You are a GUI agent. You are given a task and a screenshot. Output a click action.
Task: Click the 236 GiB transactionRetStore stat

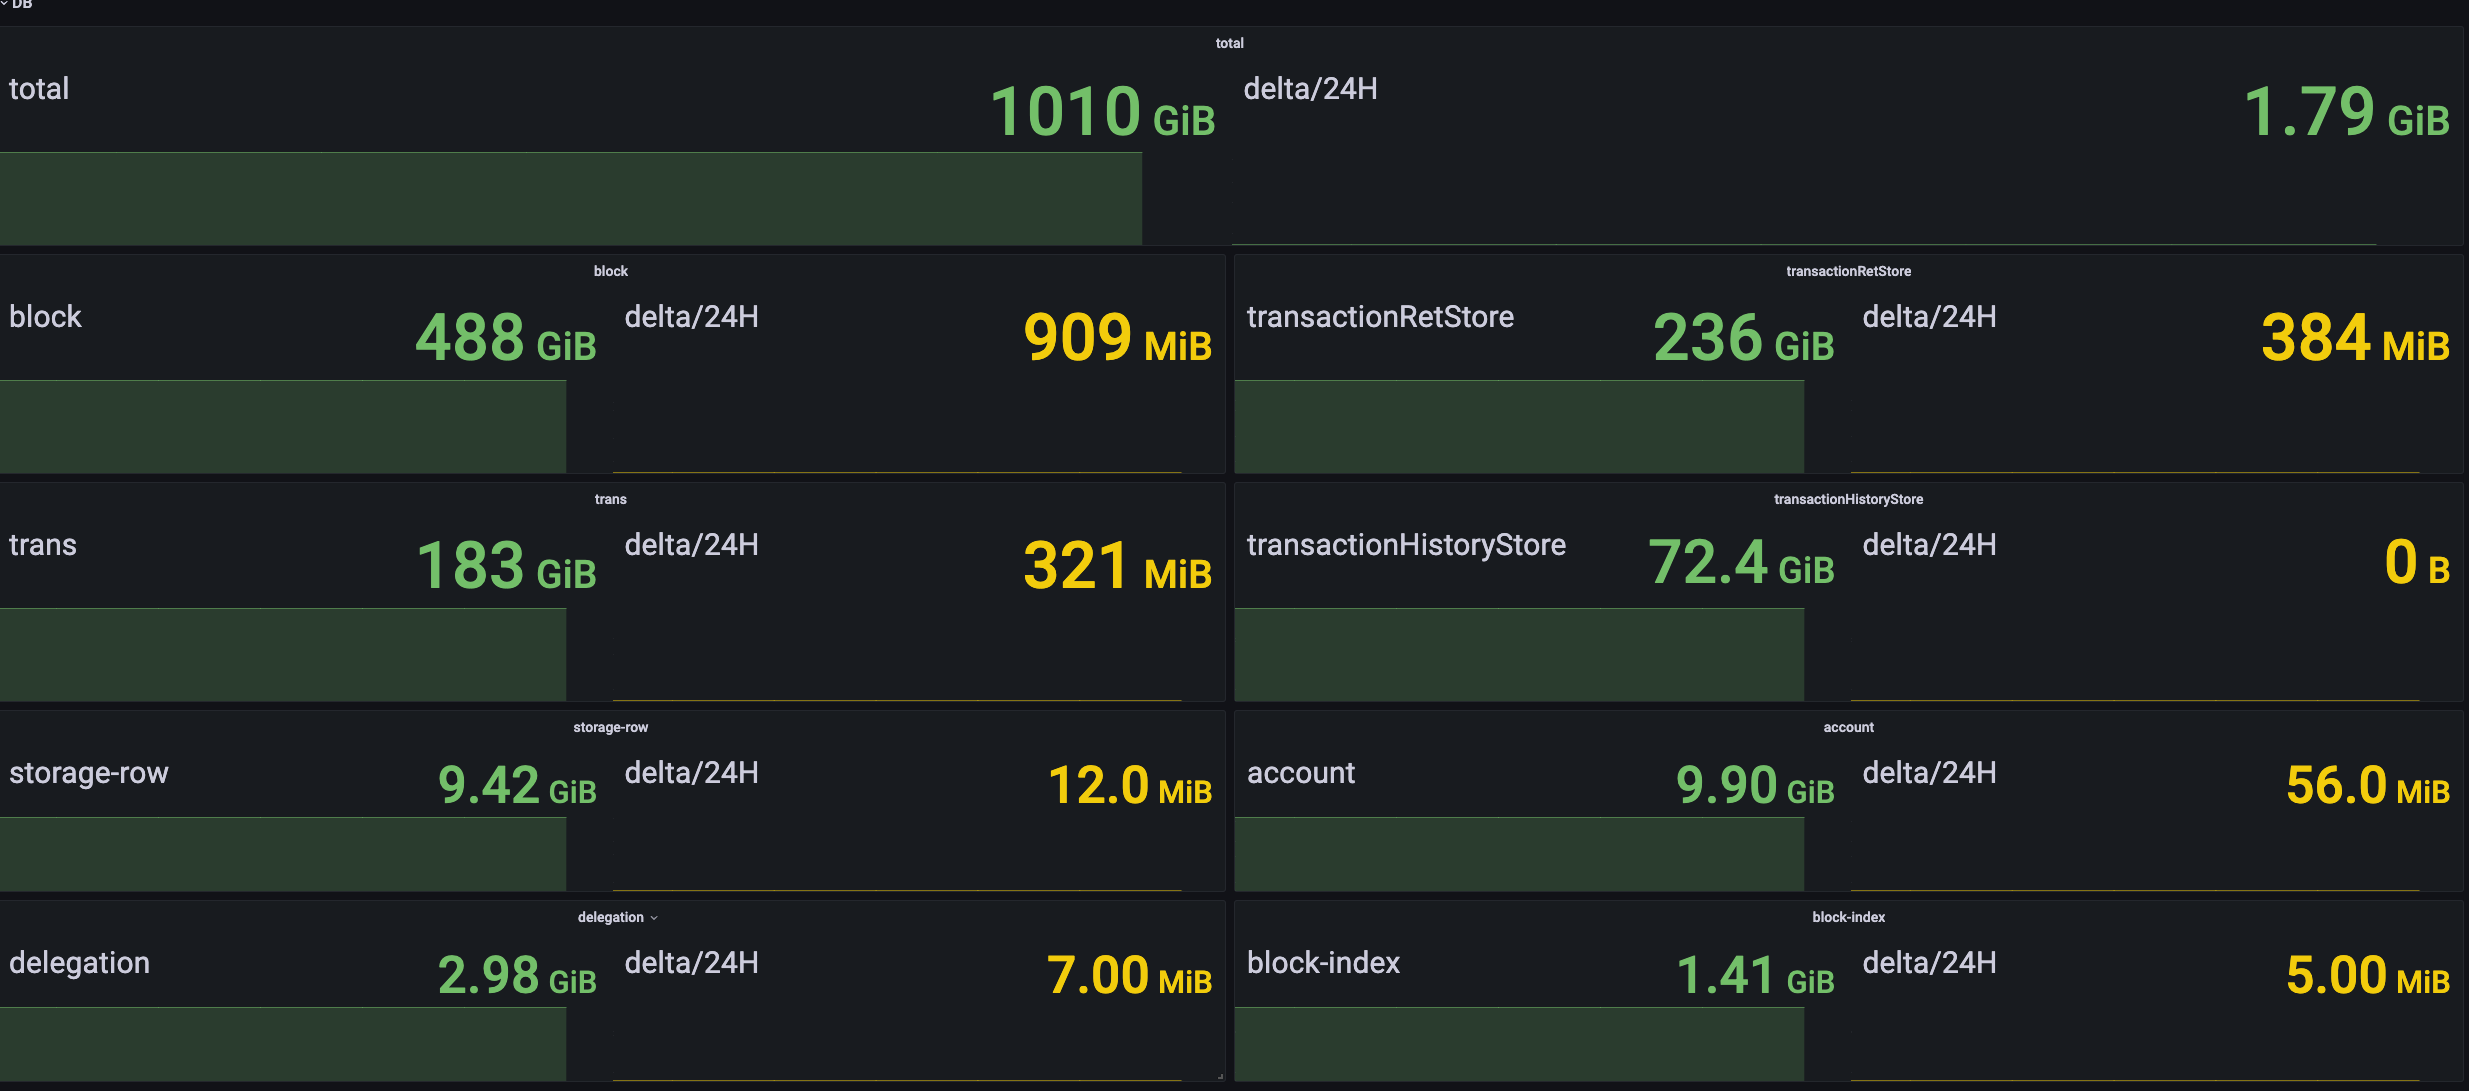pos(1743,338)
